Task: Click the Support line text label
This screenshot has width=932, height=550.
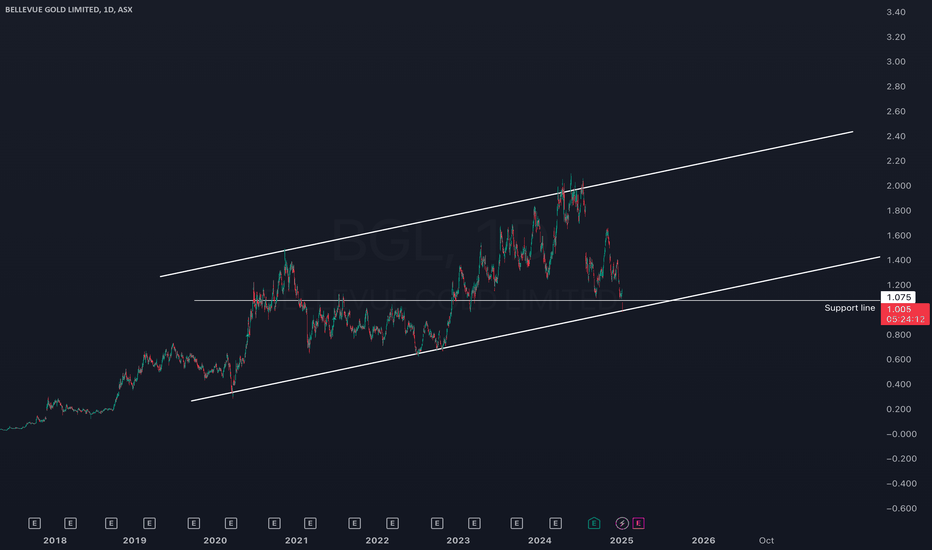Action: click(849, 308)
